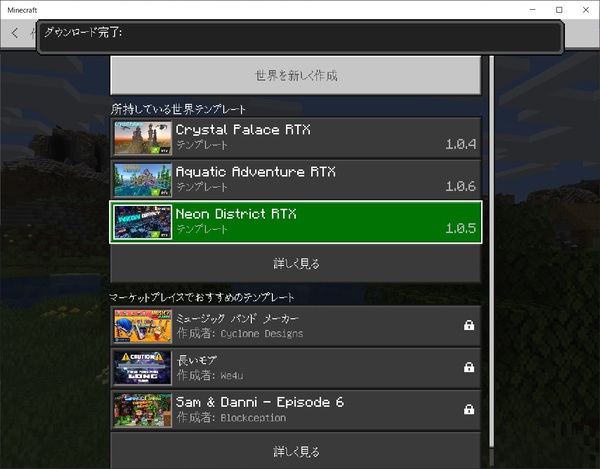Select the Aquatic Adventure RTX template row

tap(296, 180)
